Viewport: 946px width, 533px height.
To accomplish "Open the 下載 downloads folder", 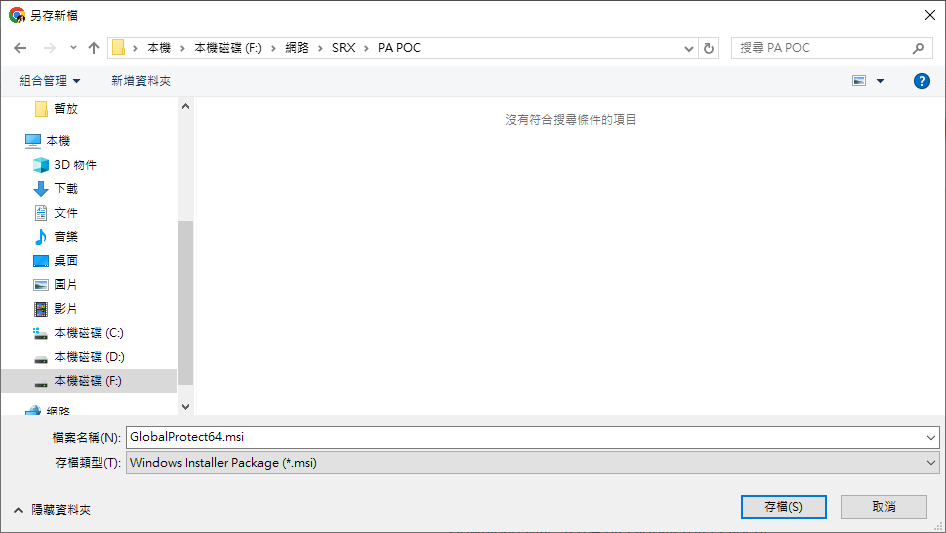I will point(66,189).
